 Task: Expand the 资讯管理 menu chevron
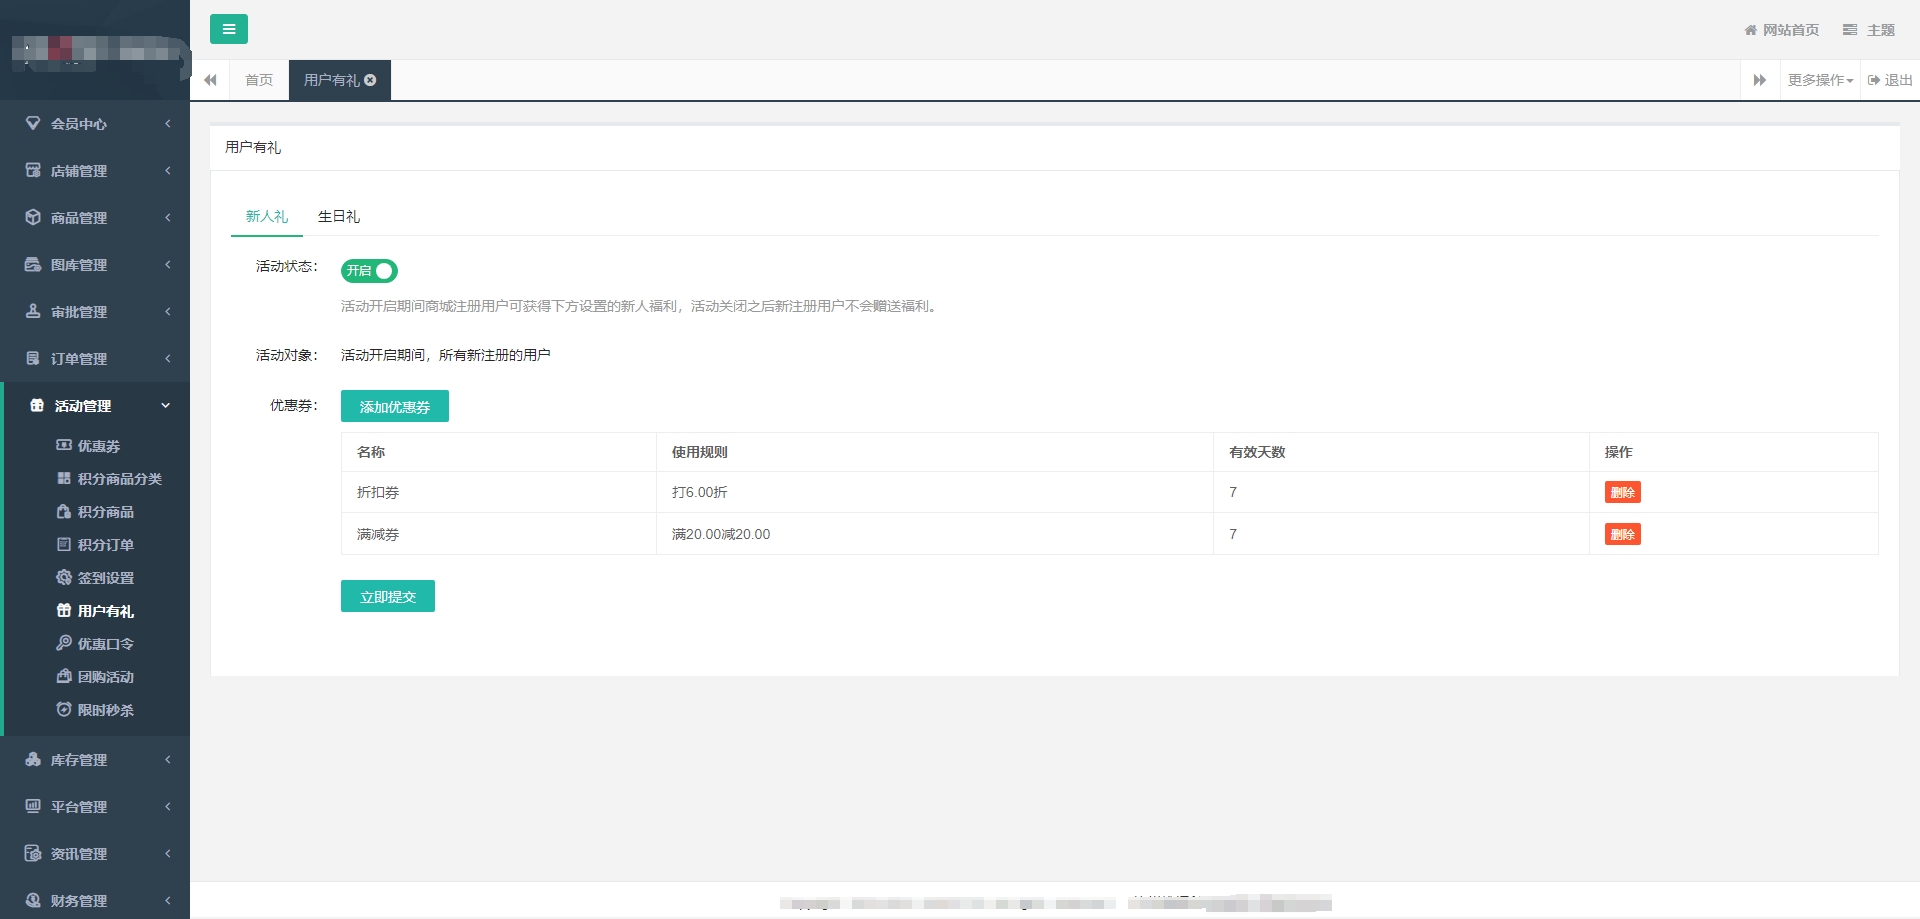pyautogui.click(x=167, y=853)
